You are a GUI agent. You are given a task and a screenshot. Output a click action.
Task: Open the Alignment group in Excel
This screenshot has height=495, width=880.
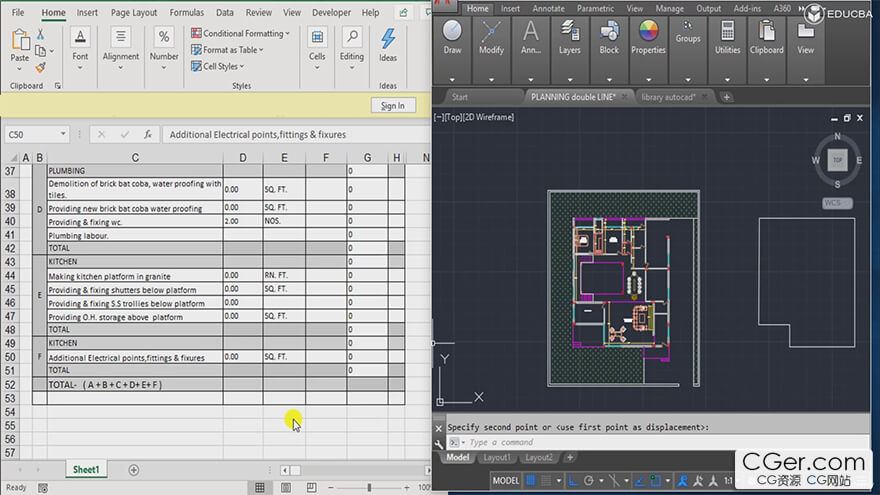121,49
